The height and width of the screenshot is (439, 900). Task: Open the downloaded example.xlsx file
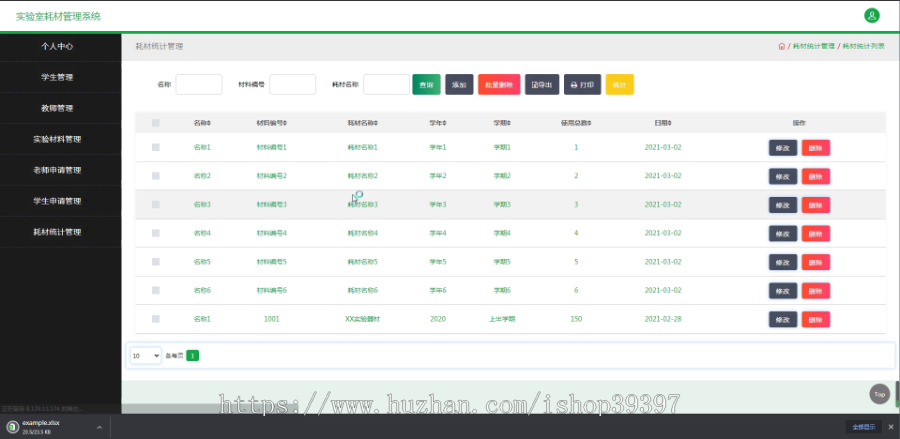[41, 427]
